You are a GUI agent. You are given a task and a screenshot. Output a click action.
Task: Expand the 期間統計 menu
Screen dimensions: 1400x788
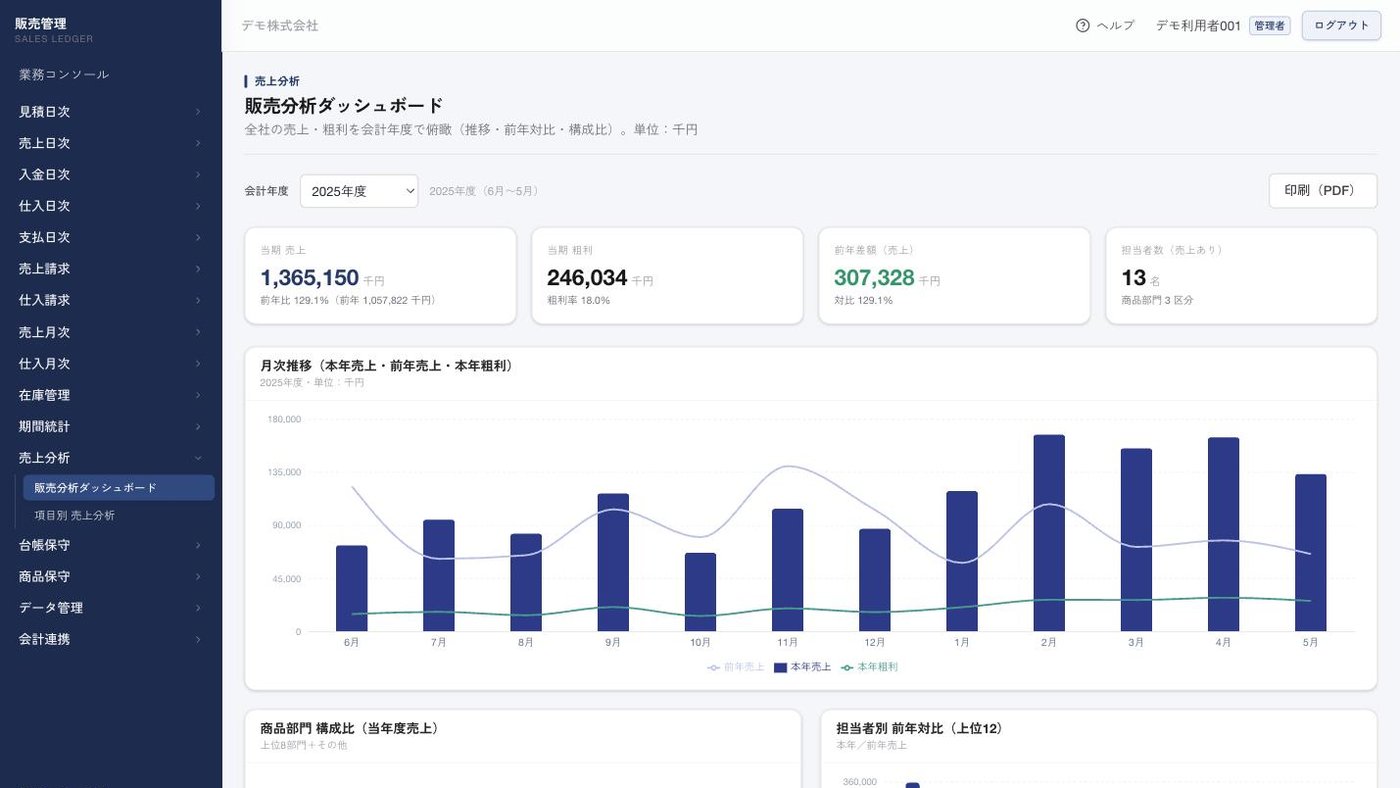[x=110, y=427]
